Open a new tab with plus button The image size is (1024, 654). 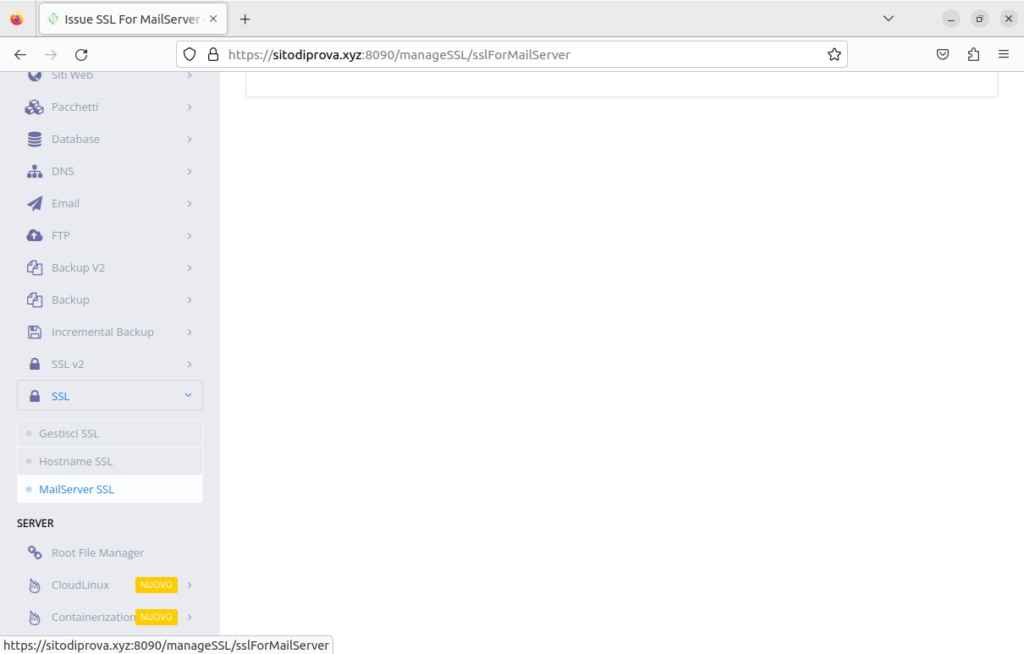coord(245,20)
